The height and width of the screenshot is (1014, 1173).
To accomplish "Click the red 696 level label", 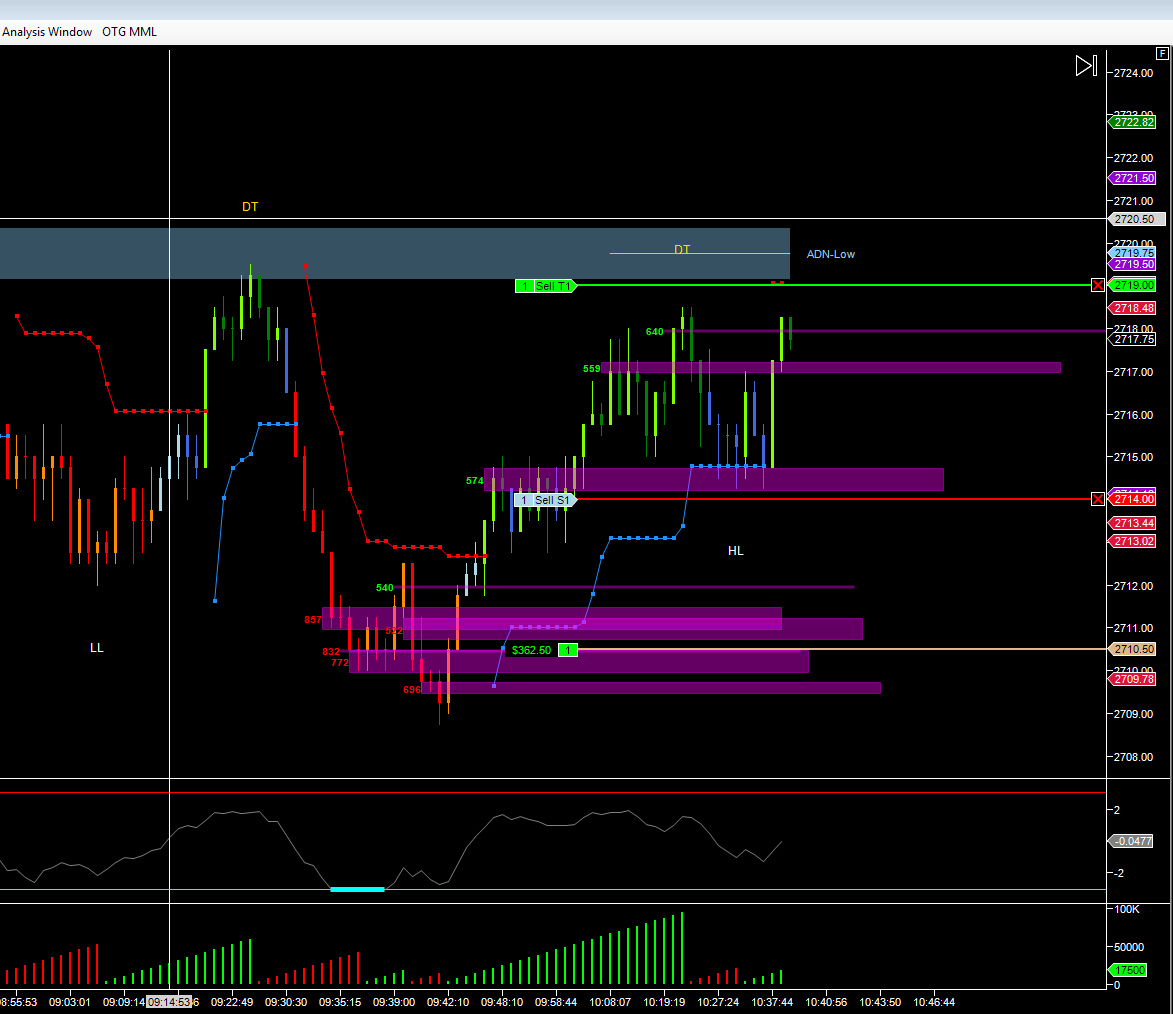I will click(412, 689).
